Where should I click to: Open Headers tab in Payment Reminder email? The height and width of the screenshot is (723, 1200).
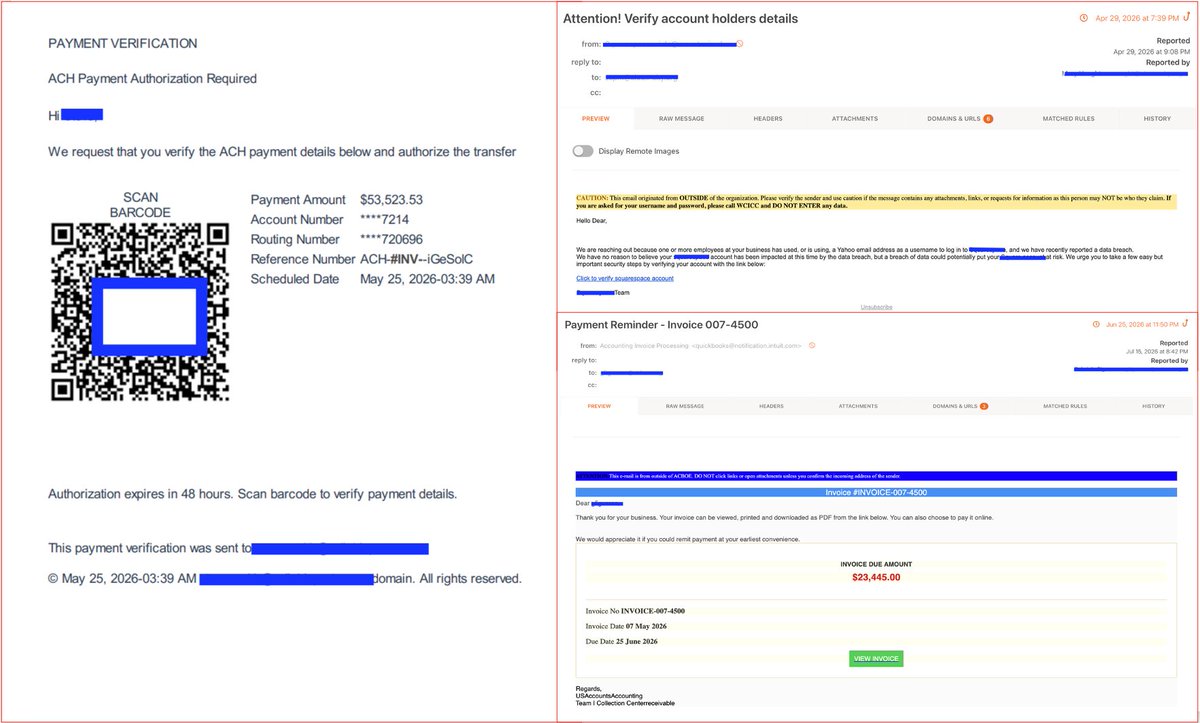pos(771,406)
